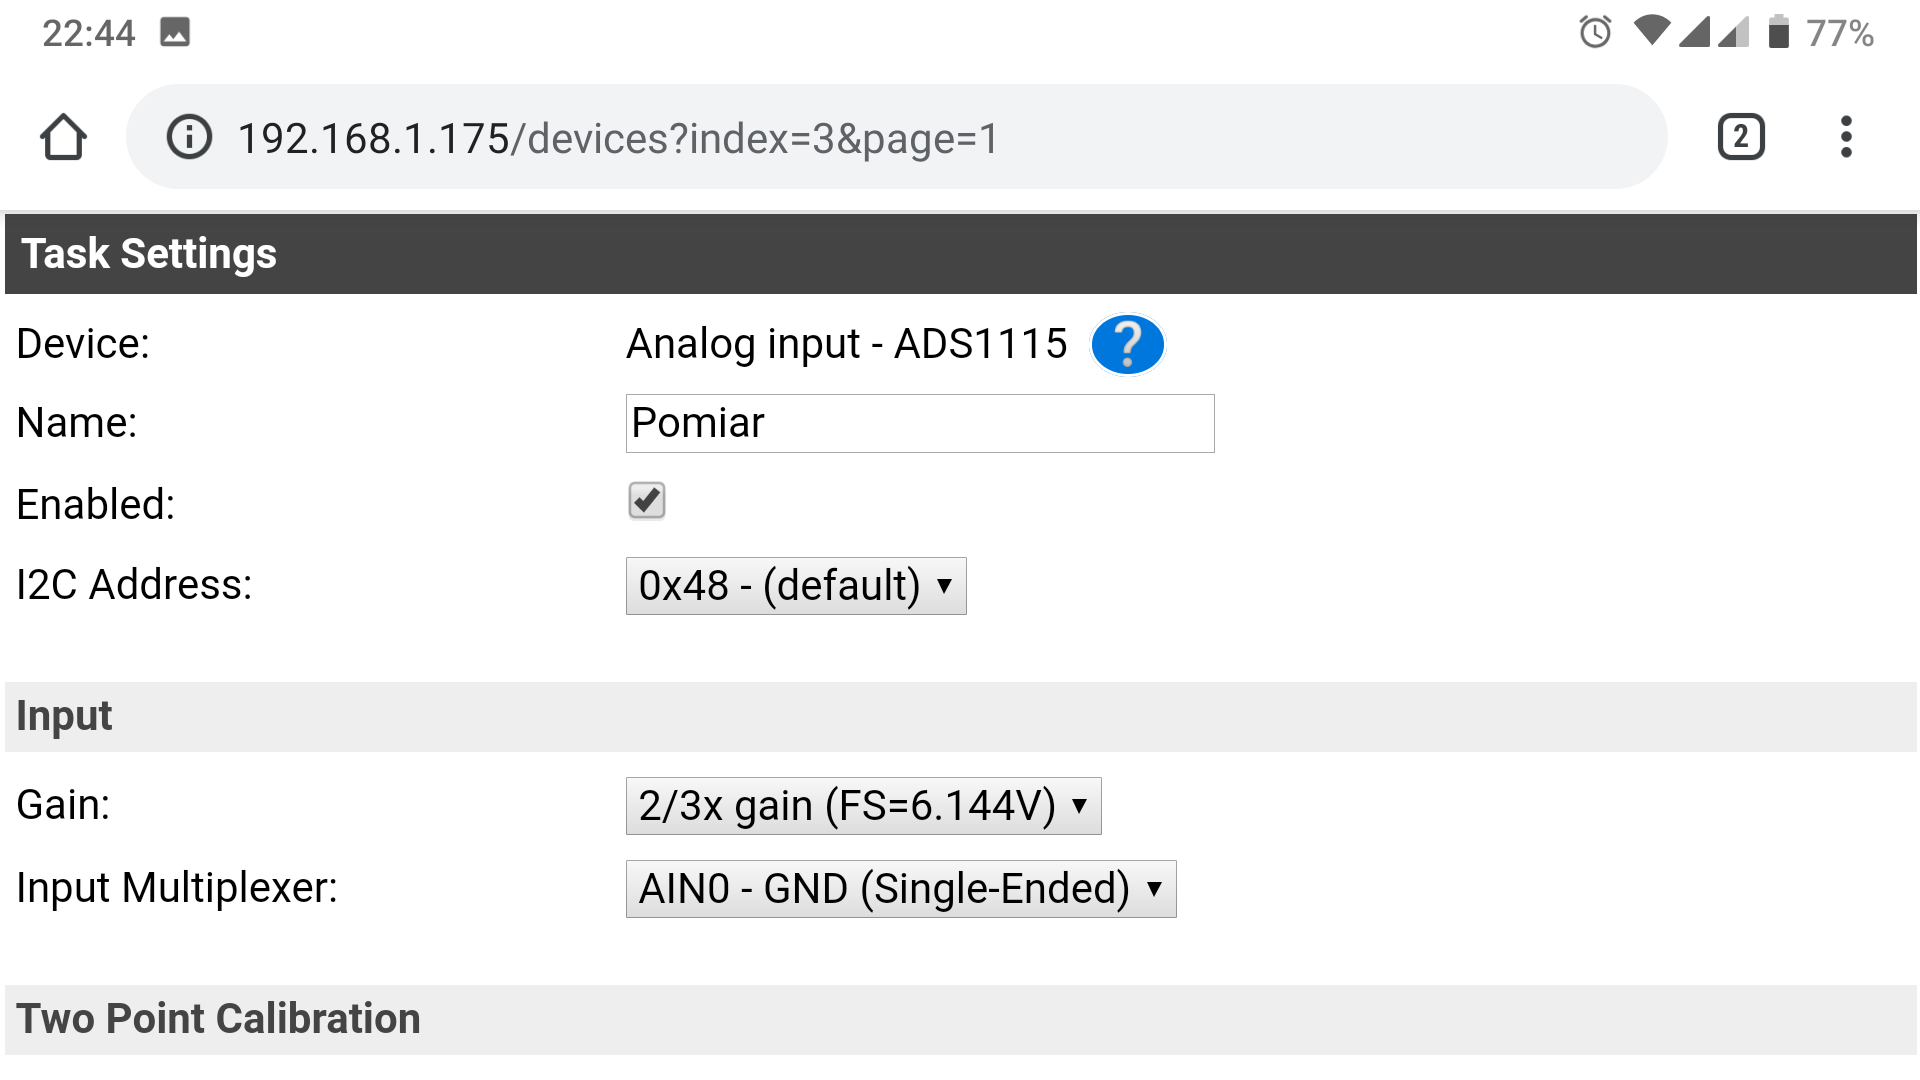
Task: Expand the I2C Address dropdown
Action: point(796,586)
